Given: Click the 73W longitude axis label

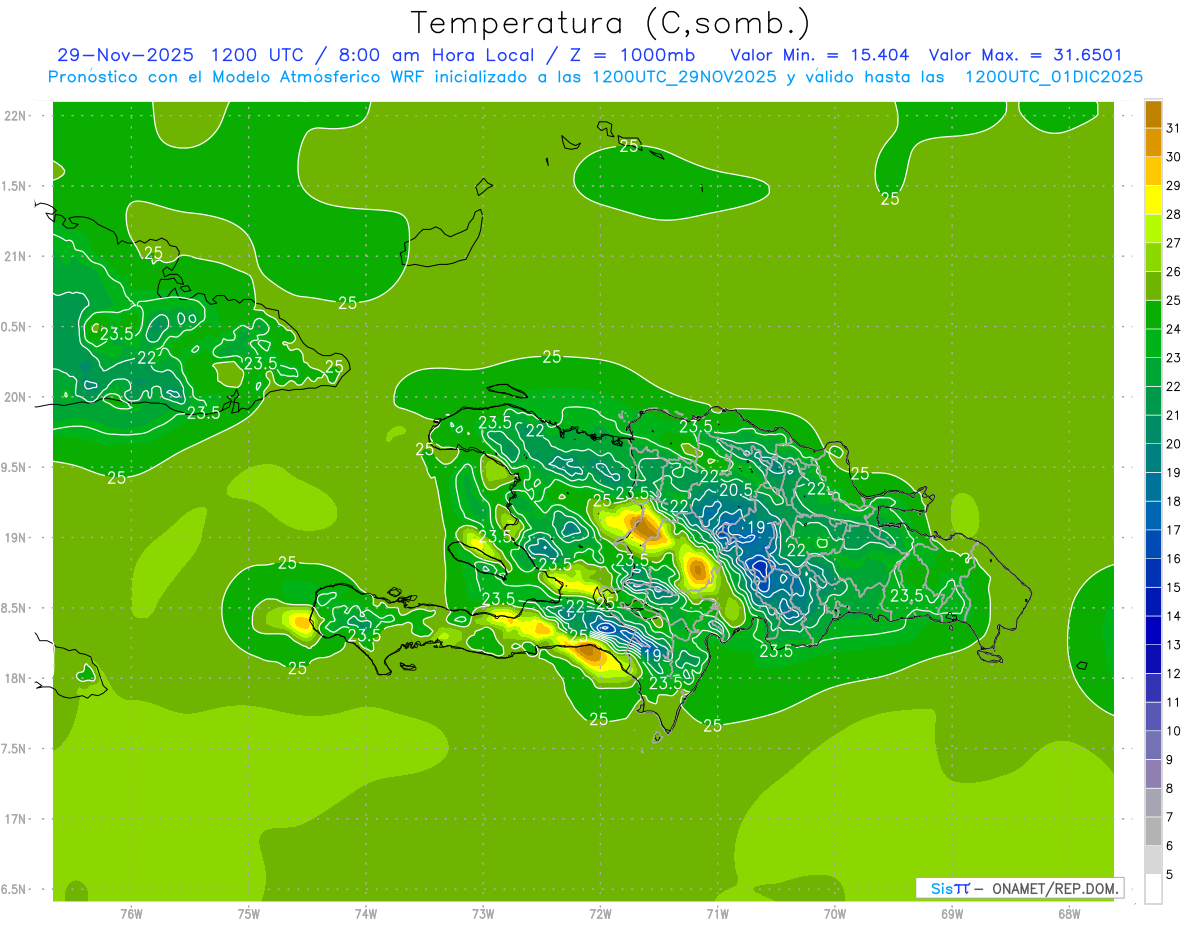Looking at the screenshot, I should 483,914.
